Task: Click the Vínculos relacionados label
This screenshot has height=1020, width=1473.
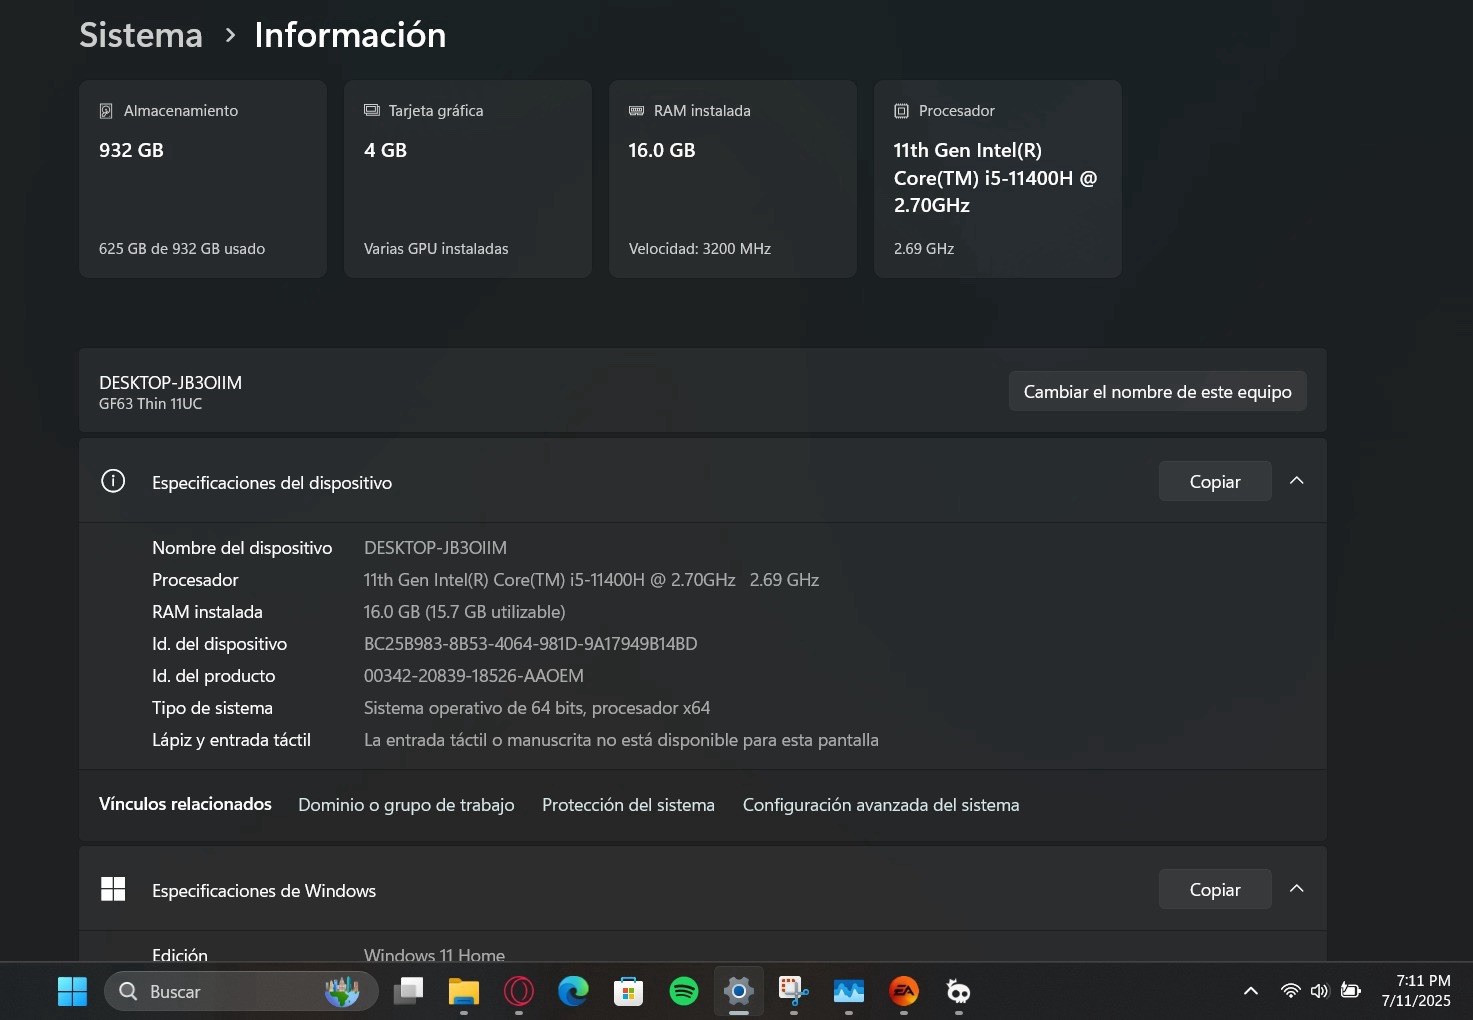Action: [x=185, y=804]
